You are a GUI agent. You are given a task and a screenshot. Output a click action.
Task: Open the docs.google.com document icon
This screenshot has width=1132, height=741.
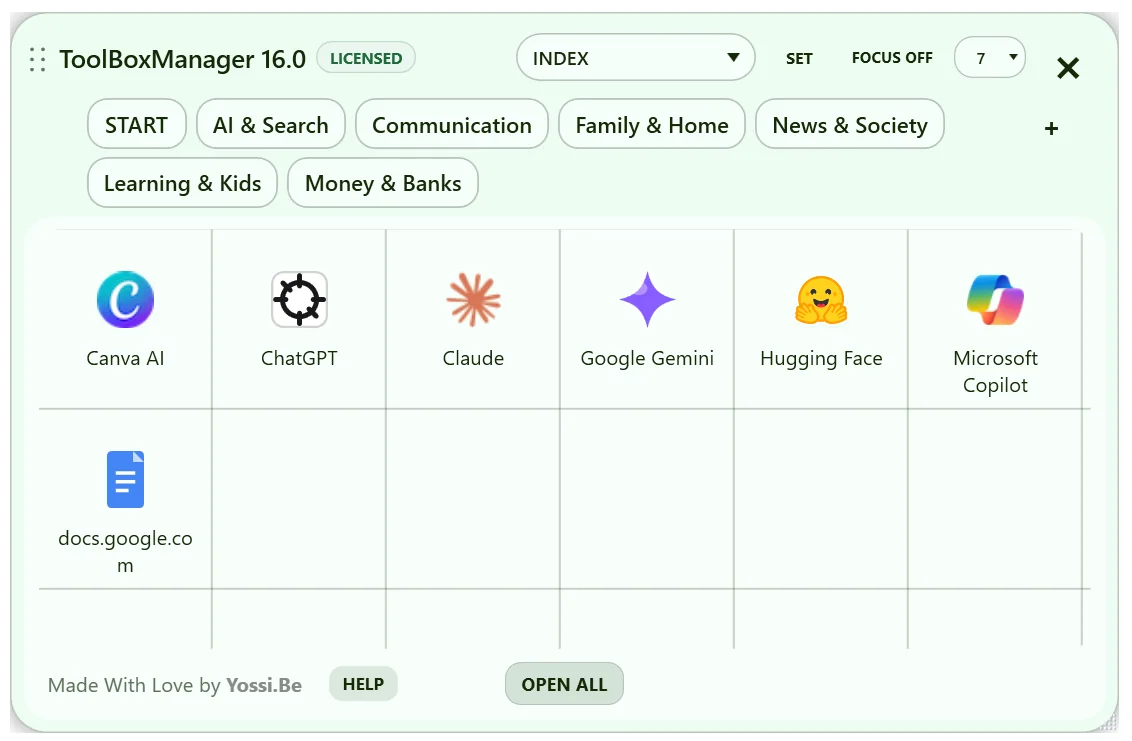tap(125, 480)
